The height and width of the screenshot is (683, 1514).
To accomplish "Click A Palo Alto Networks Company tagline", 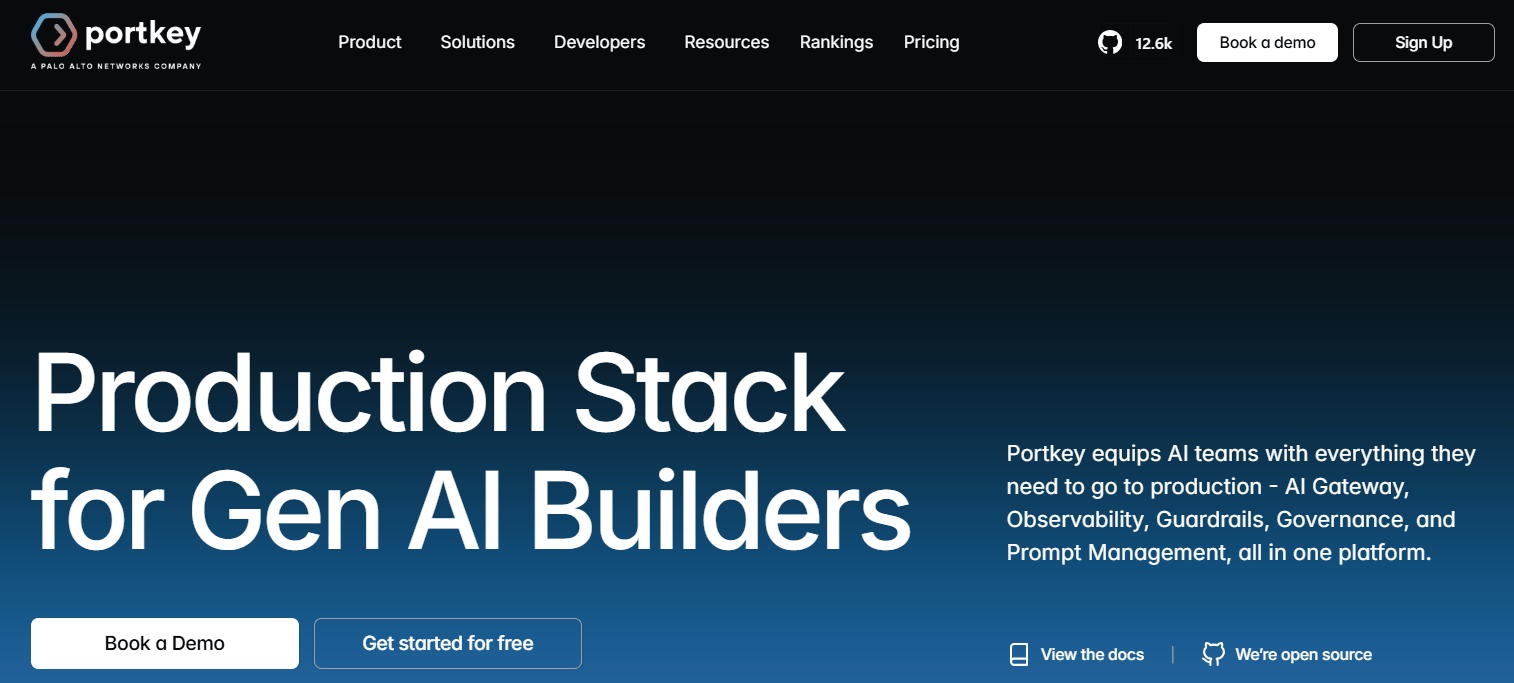I will click(116, 66).
